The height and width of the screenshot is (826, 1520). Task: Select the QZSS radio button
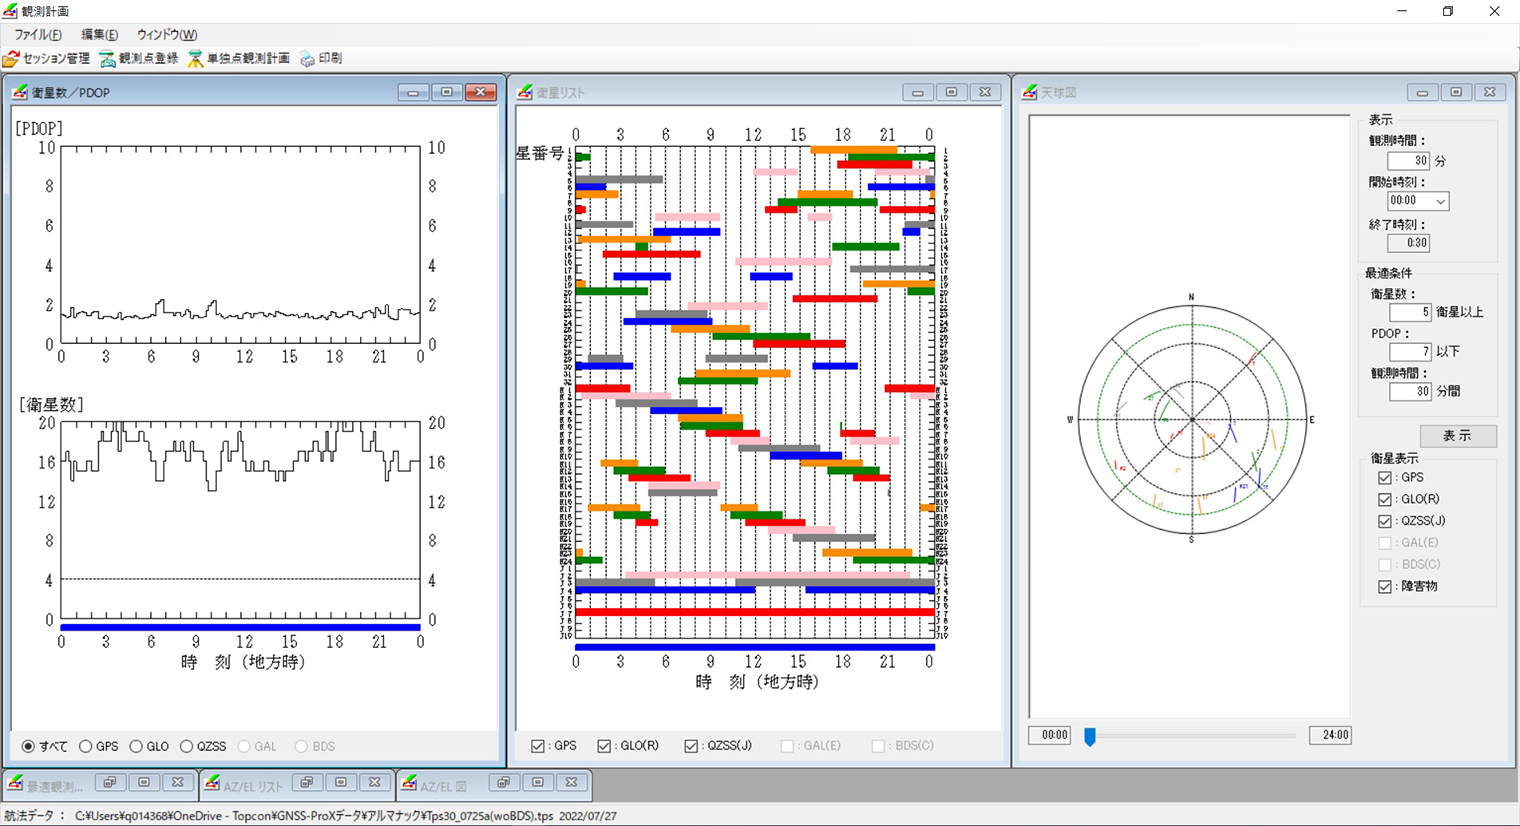pos(186,746)
